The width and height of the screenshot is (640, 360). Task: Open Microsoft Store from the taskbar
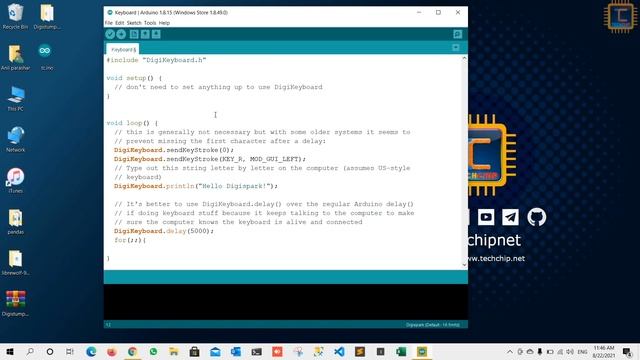pos(194,351)
